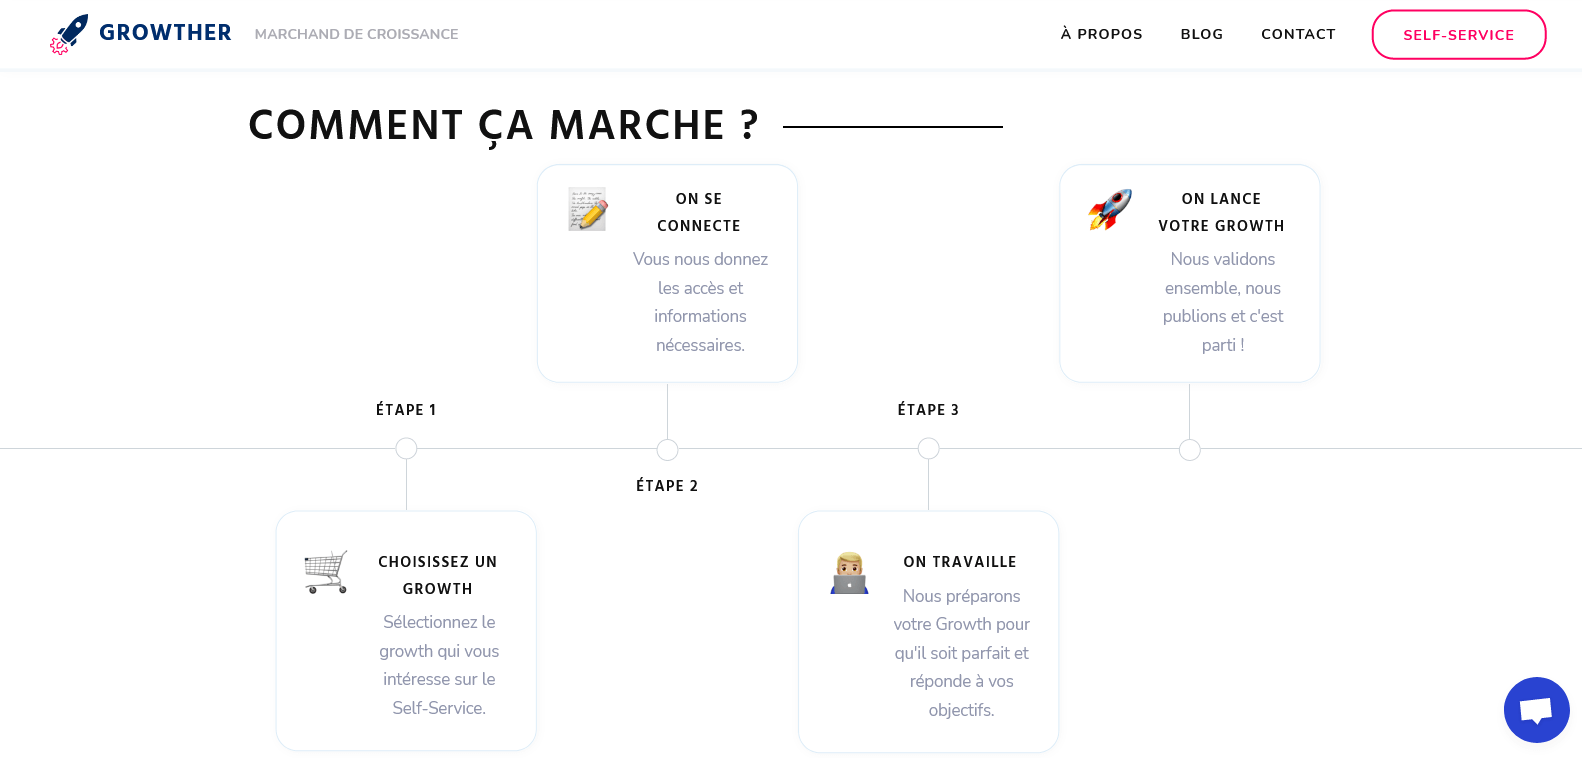The height and width of the screenshot is (758, 1582).
Task: Open the Contact page link
Action: [1298, 34]
